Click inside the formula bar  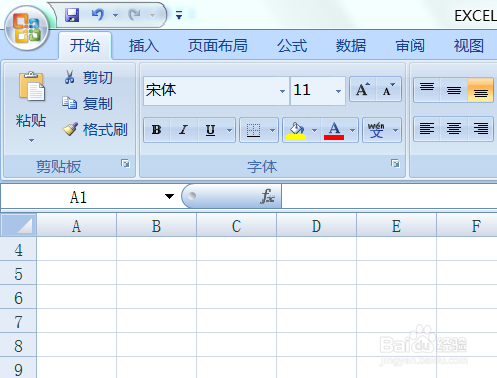click(389, 197)
